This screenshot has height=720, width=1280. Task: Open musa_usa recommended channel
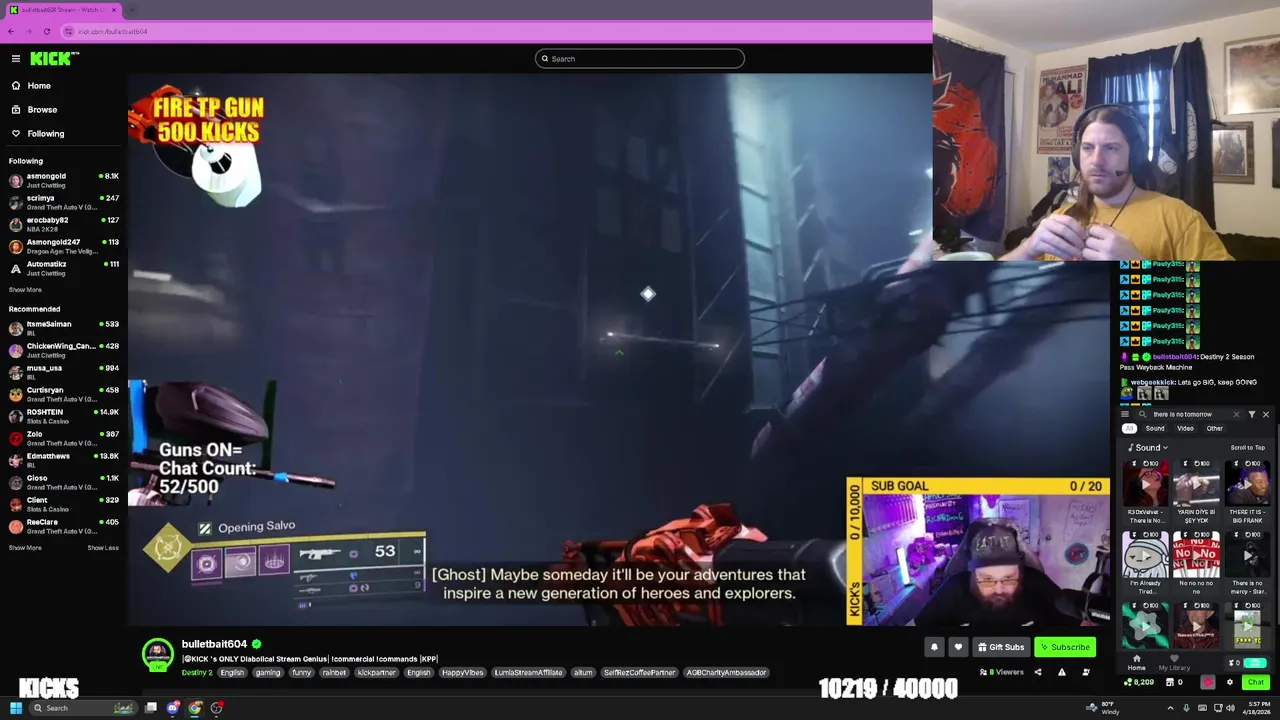point(64,372)
